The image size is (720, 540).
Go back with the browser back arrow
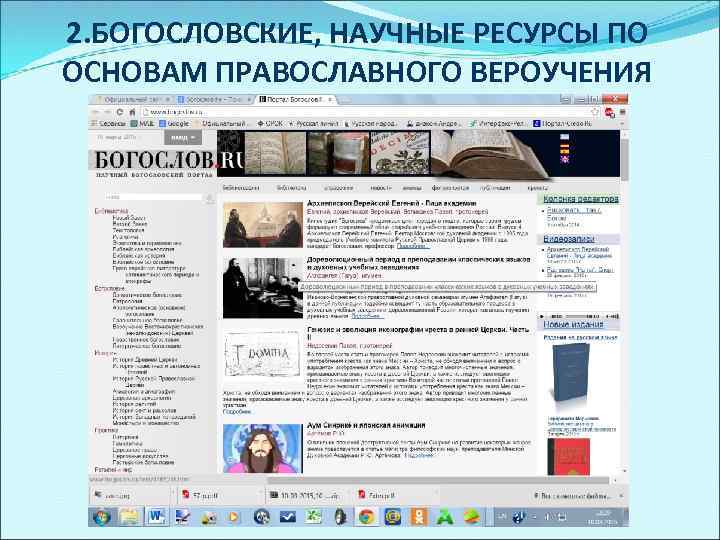point(95,112)
